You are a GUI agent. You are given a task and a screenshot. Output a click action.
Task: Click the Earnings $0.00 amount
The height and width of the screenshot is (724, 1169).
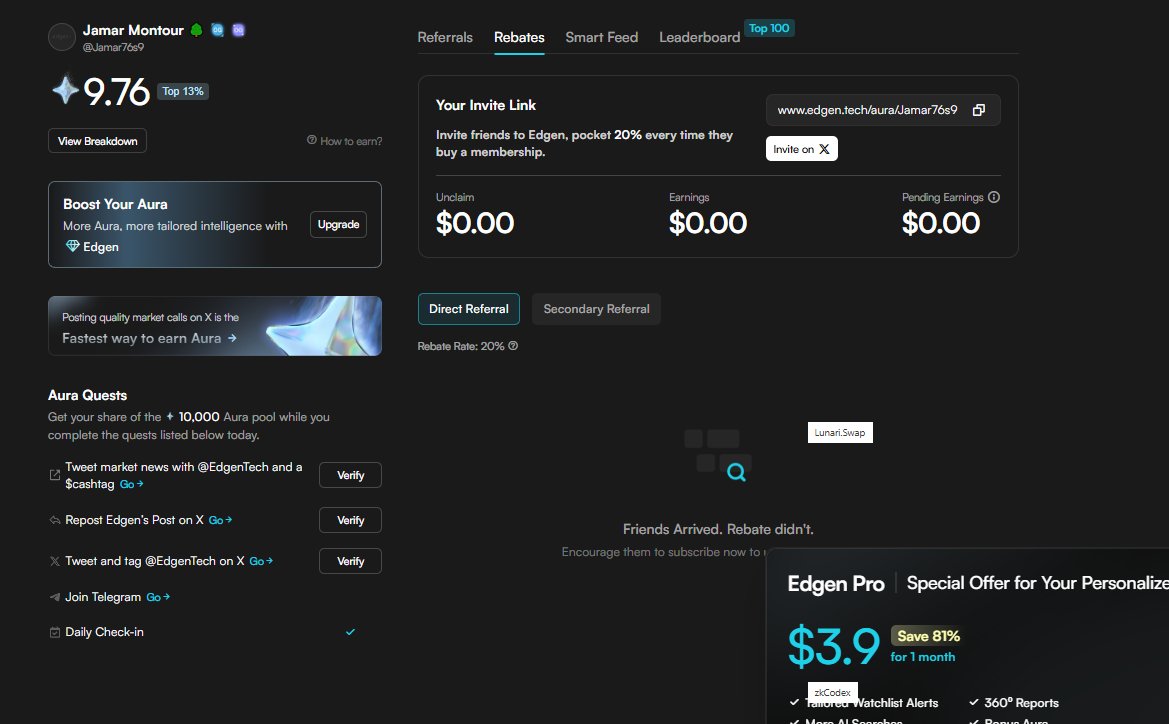click(708, 223)
